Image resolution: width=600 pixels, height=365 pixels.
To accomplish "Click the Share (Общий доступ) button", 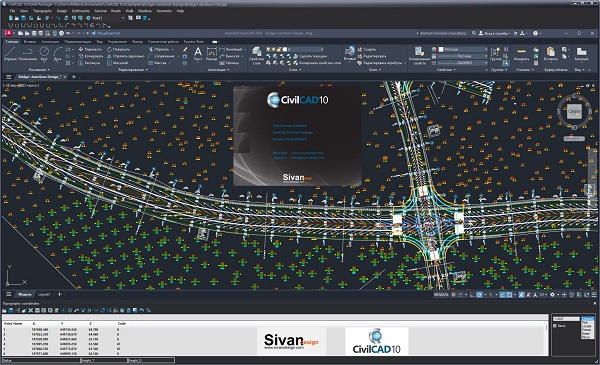I will pos(106,33).
